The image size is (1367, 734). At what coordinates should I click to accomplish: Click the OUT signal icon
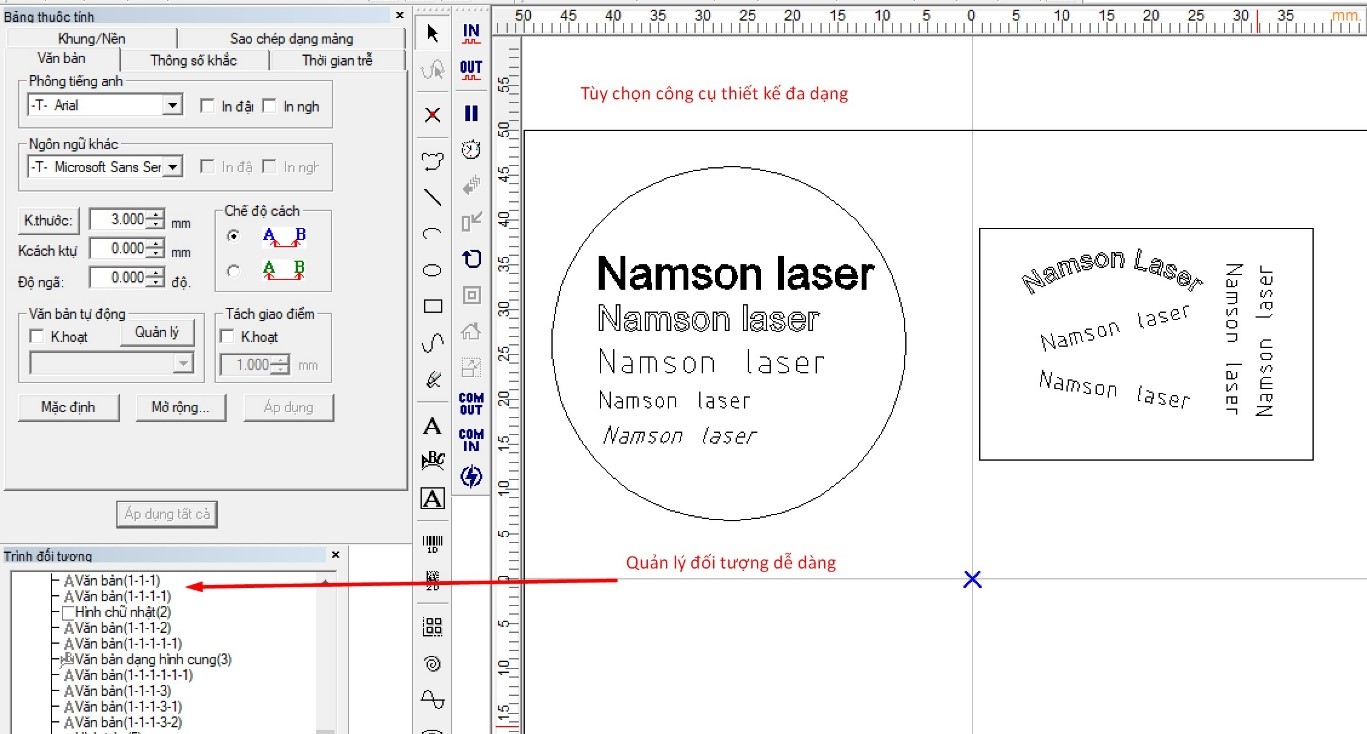[471, 70]
